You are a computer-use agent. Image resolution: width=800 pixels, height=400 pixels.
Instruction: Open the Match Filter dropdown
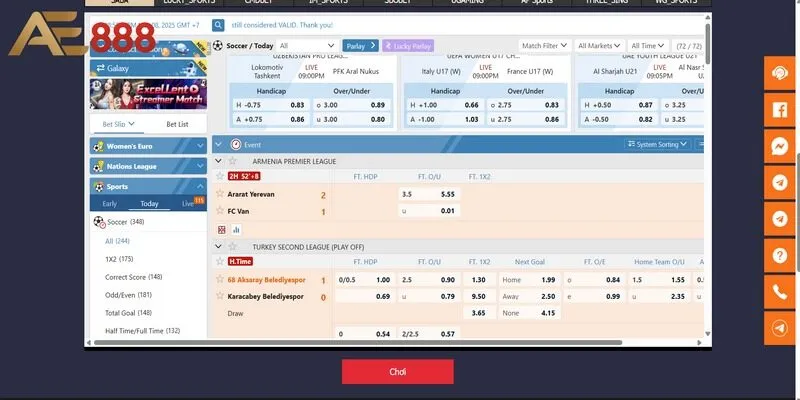(546, 46)
